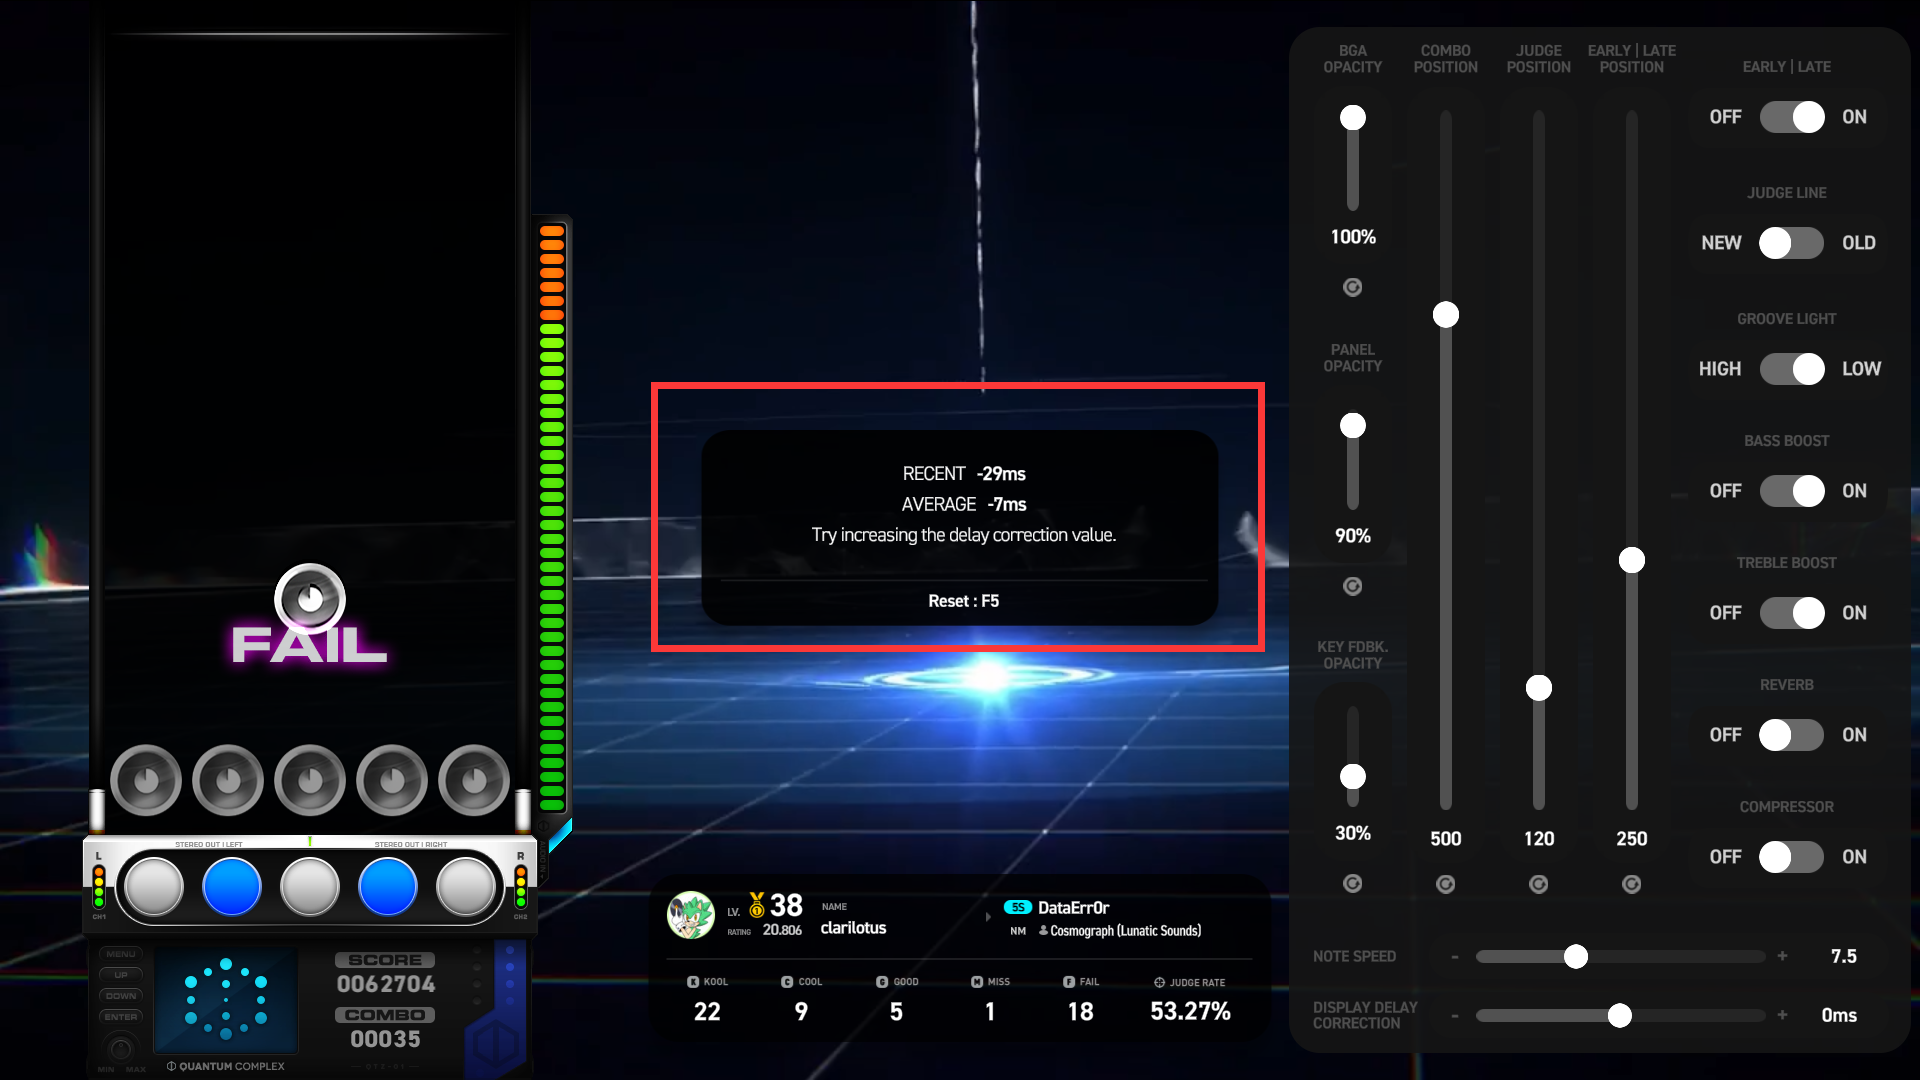Viewport: 1920px width, 1080px height.
Task: Click the Note Speed slider handle
Action: coord(1575,957)
